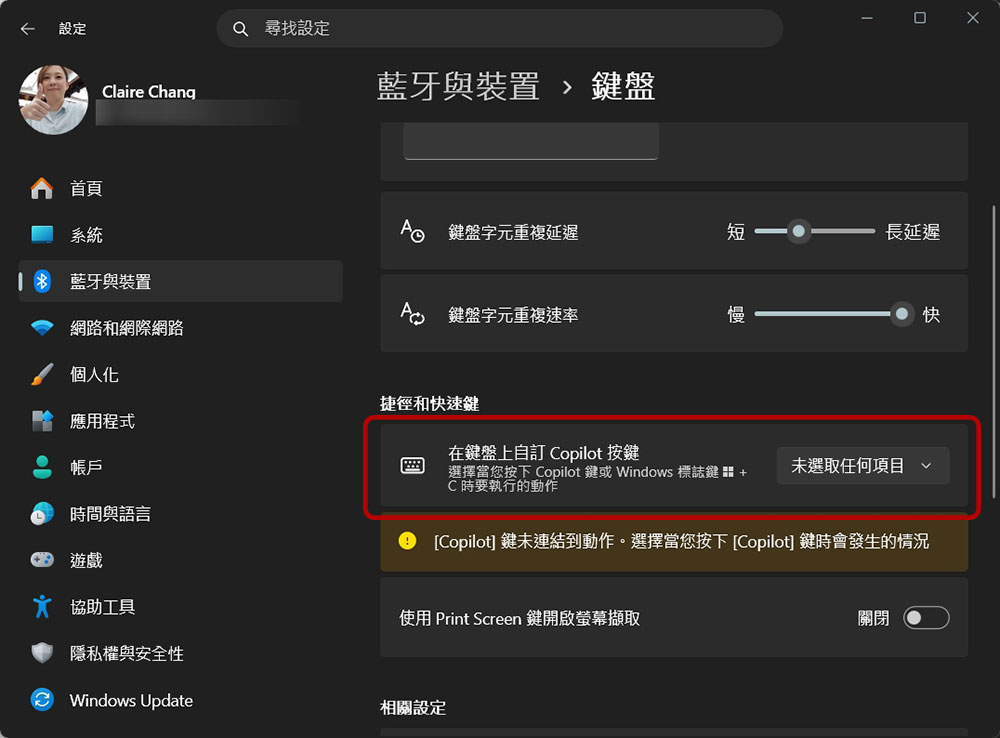The height and width of the screenshot is (738, 1000).
Task: Click the yellow warning icon in the Copilot notice
Action: [408, 541]
